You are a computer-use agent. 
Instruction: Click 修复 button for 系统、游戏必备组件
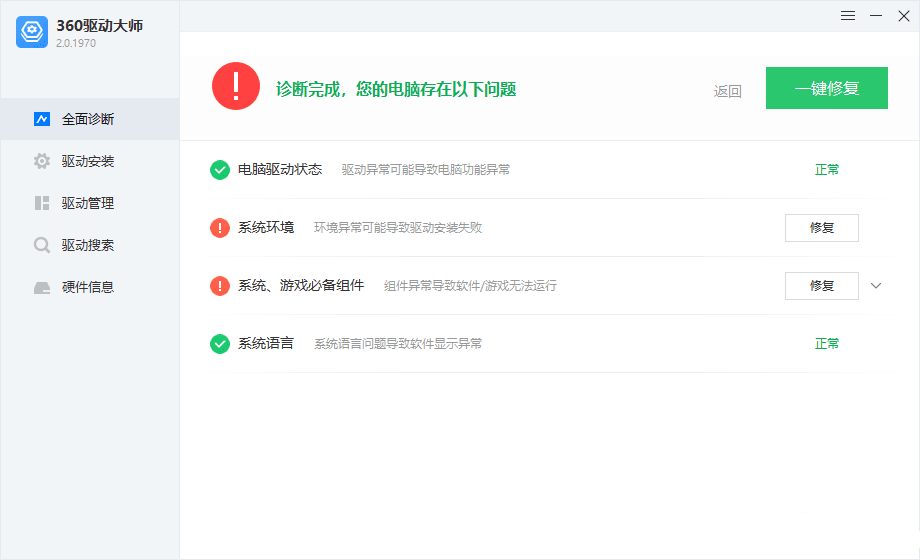(822, 286)
